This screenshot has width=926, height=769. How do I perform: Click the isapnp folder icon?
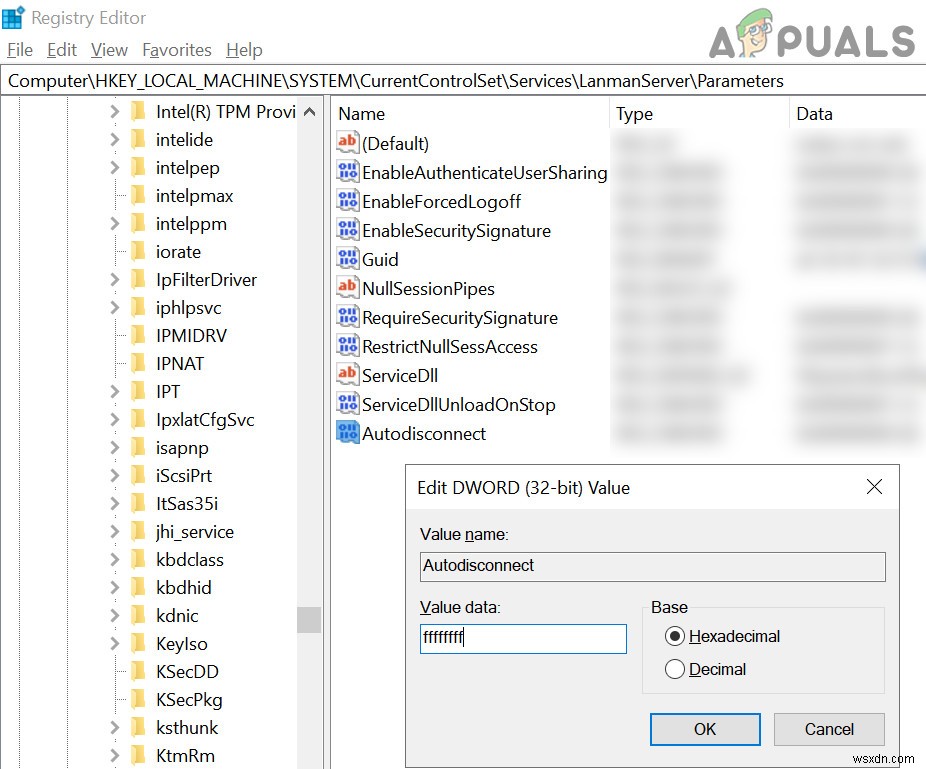(x=138, y=448)
